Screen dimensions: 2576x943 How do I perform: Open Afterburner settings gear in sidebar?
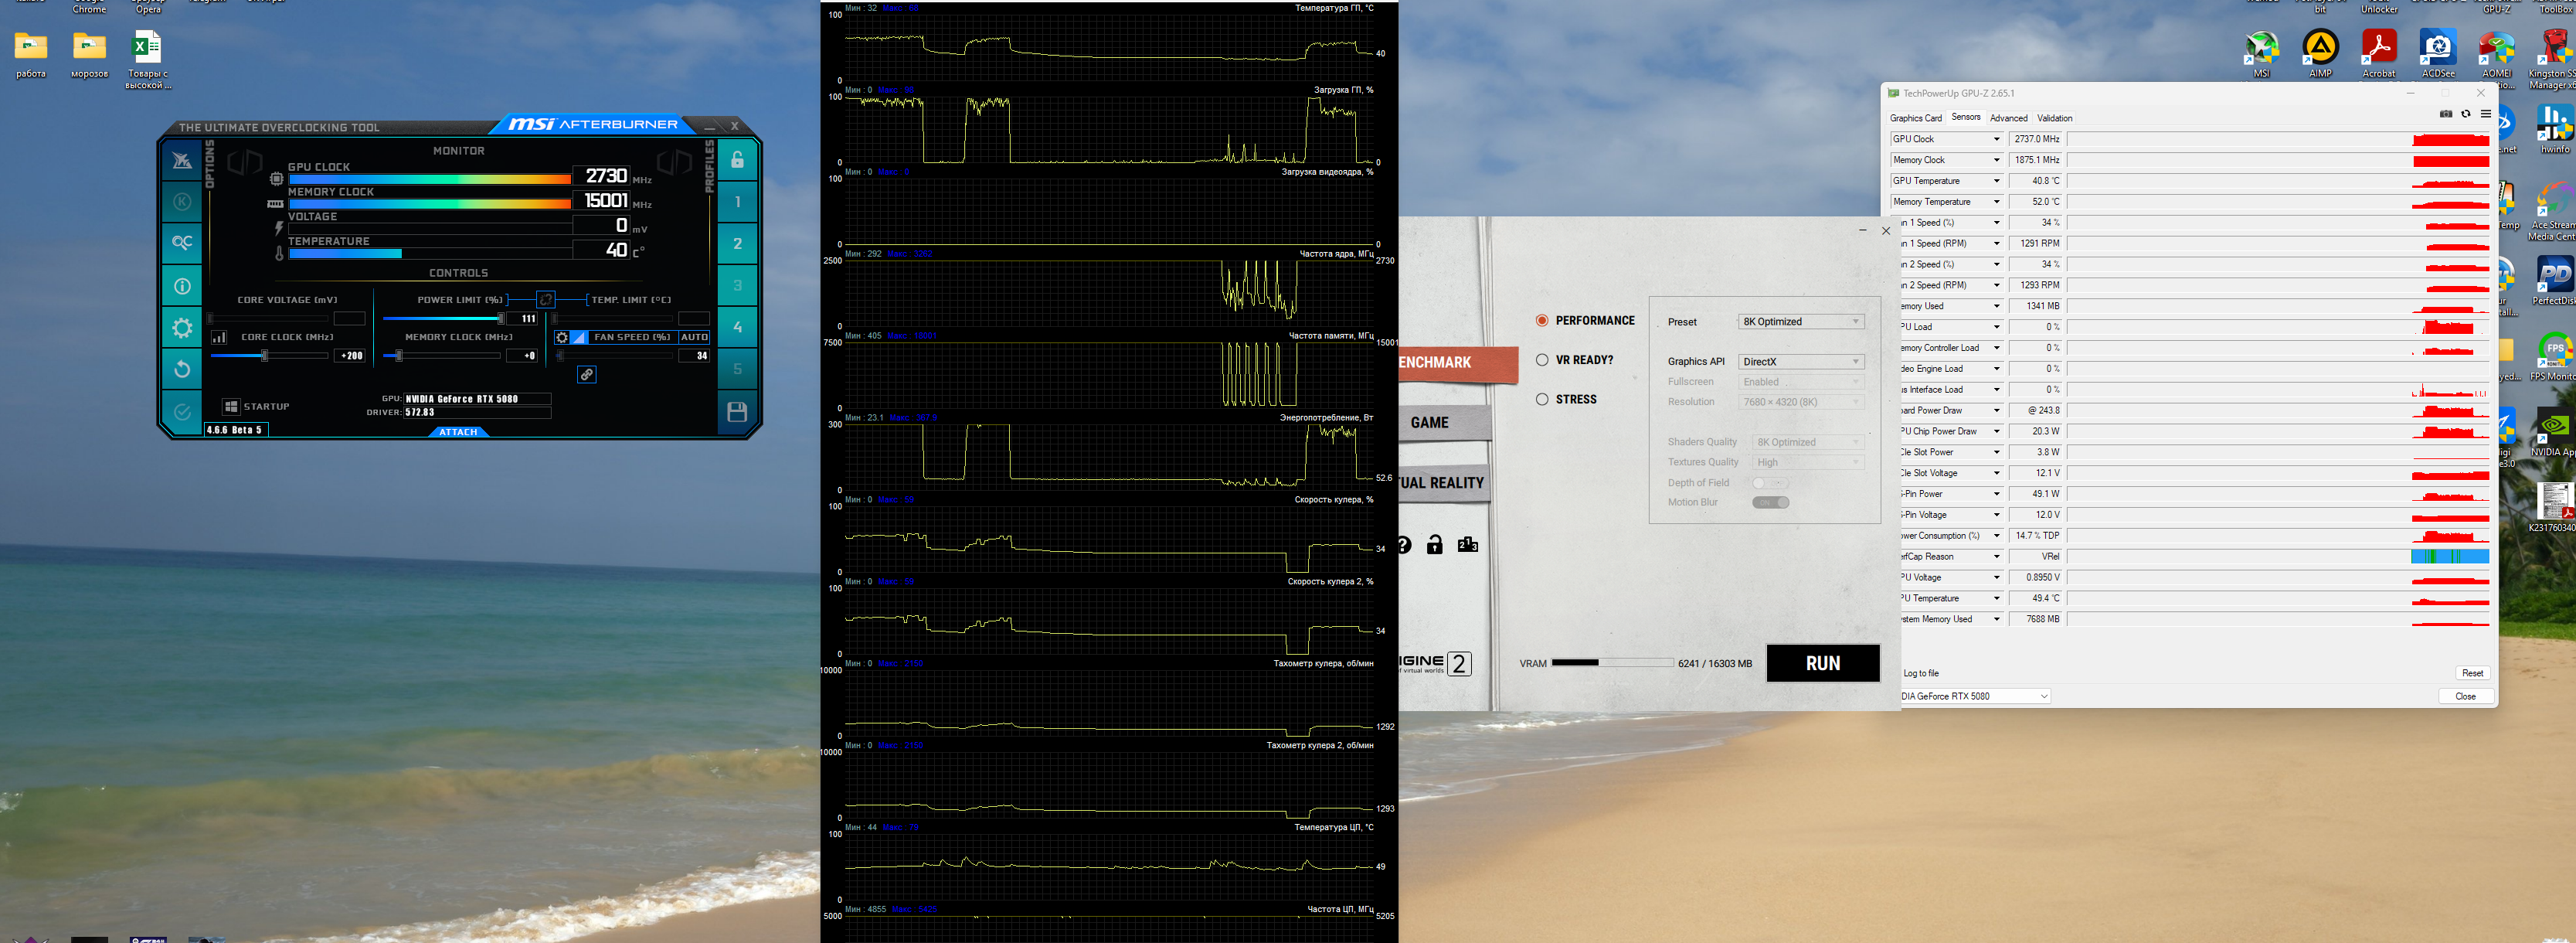[182, 327]
